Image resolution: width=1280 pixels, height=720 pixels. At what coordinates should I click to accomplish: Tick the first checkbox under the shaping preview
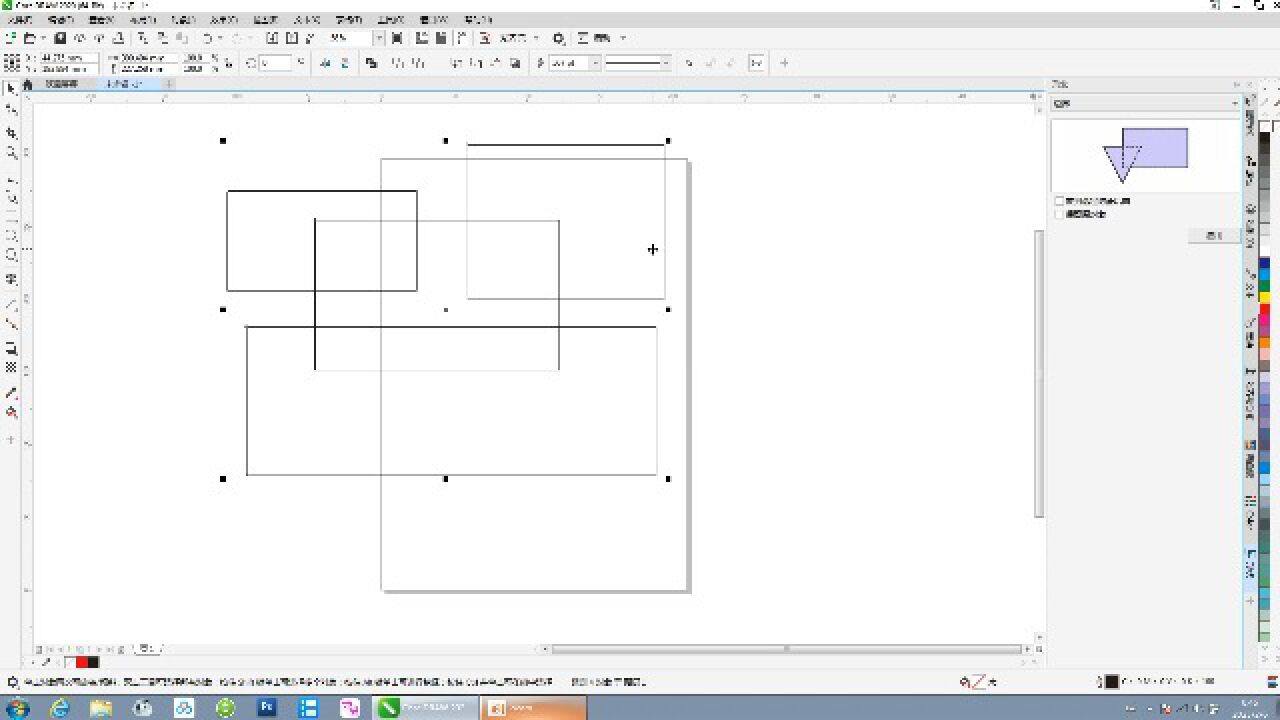pyautogui.click(x=1060, y=201)
